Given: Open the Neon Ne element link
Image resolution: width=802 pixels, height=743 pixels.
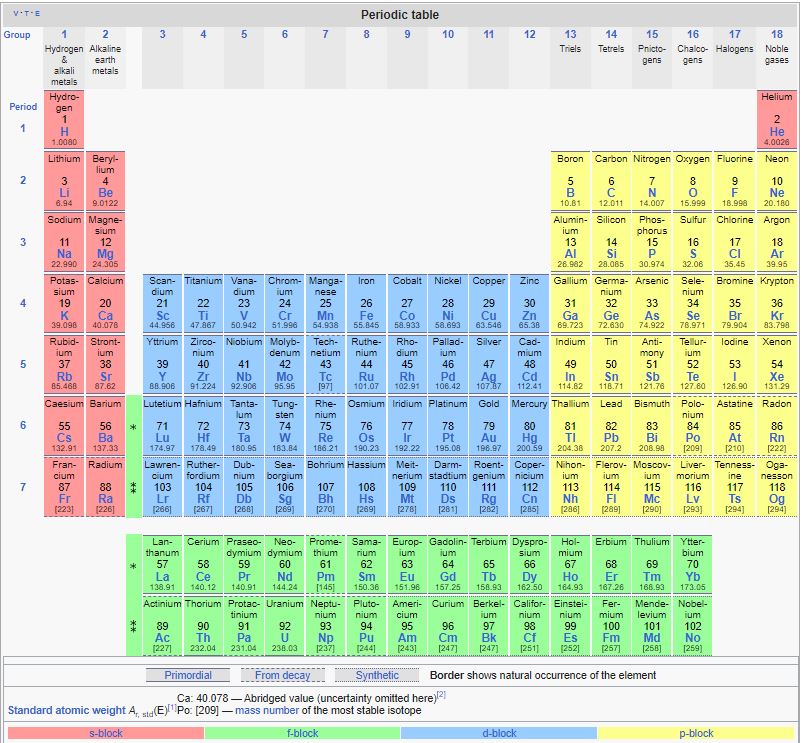Looking at the screenshot, I should point(776,193).
